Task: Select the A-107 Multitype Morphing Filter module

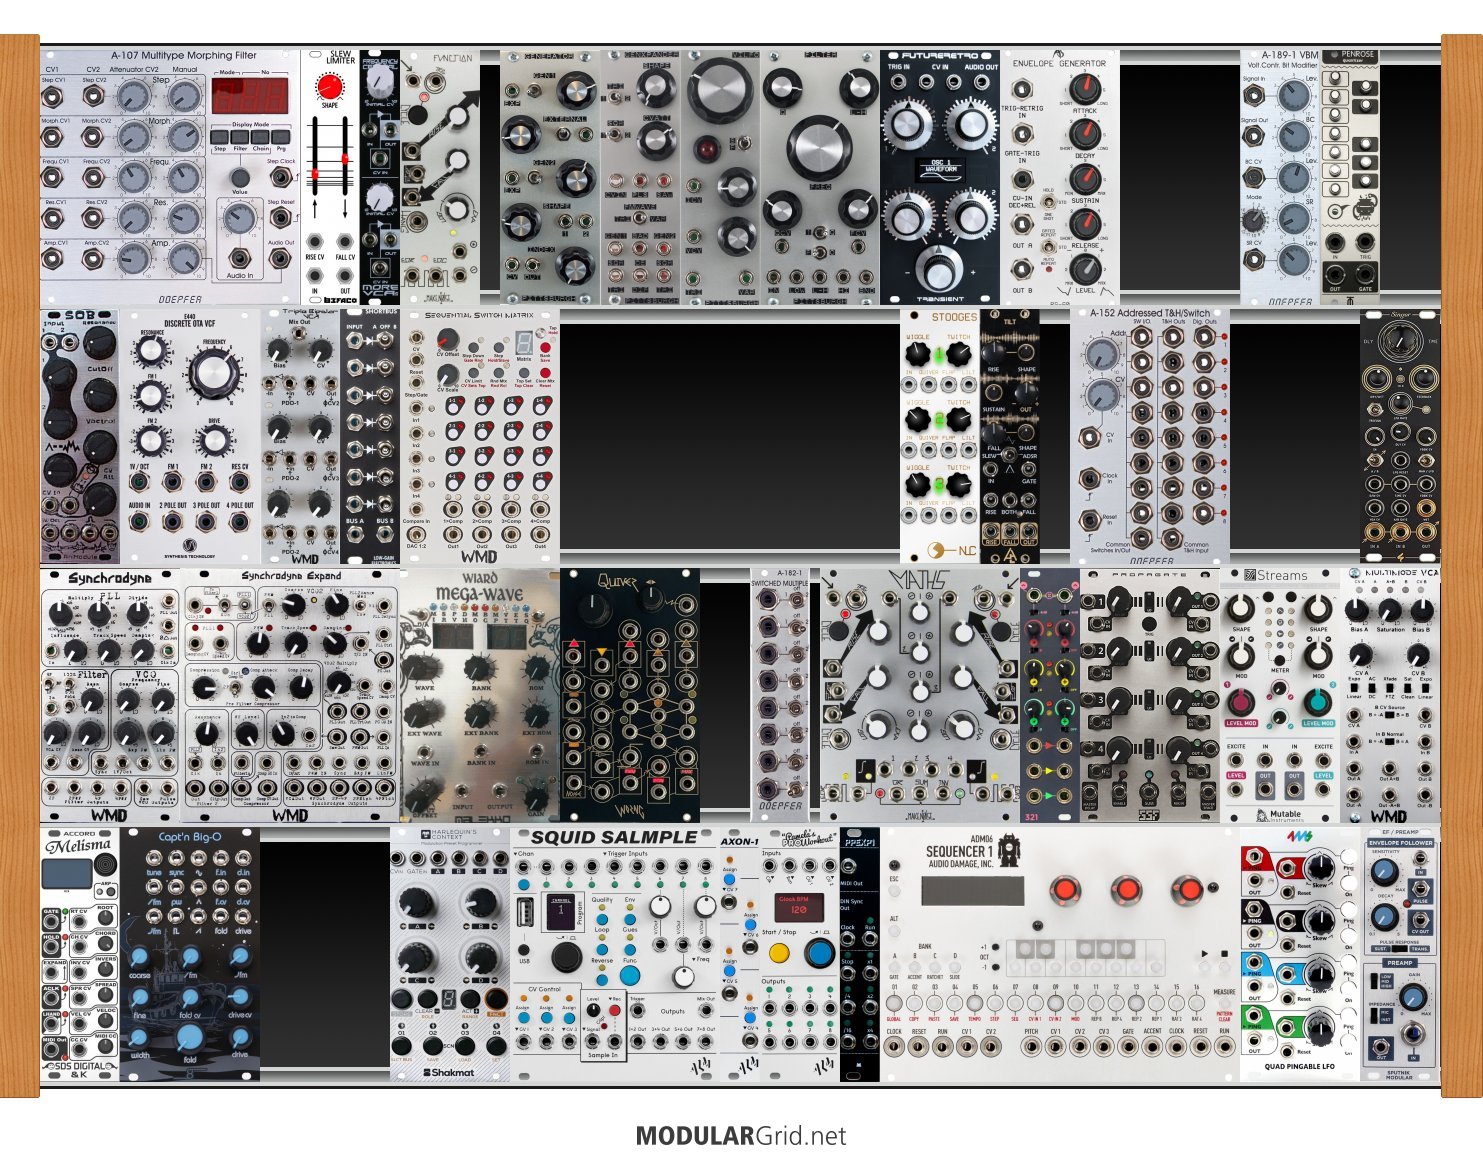Action: click(x=170, y=177)
